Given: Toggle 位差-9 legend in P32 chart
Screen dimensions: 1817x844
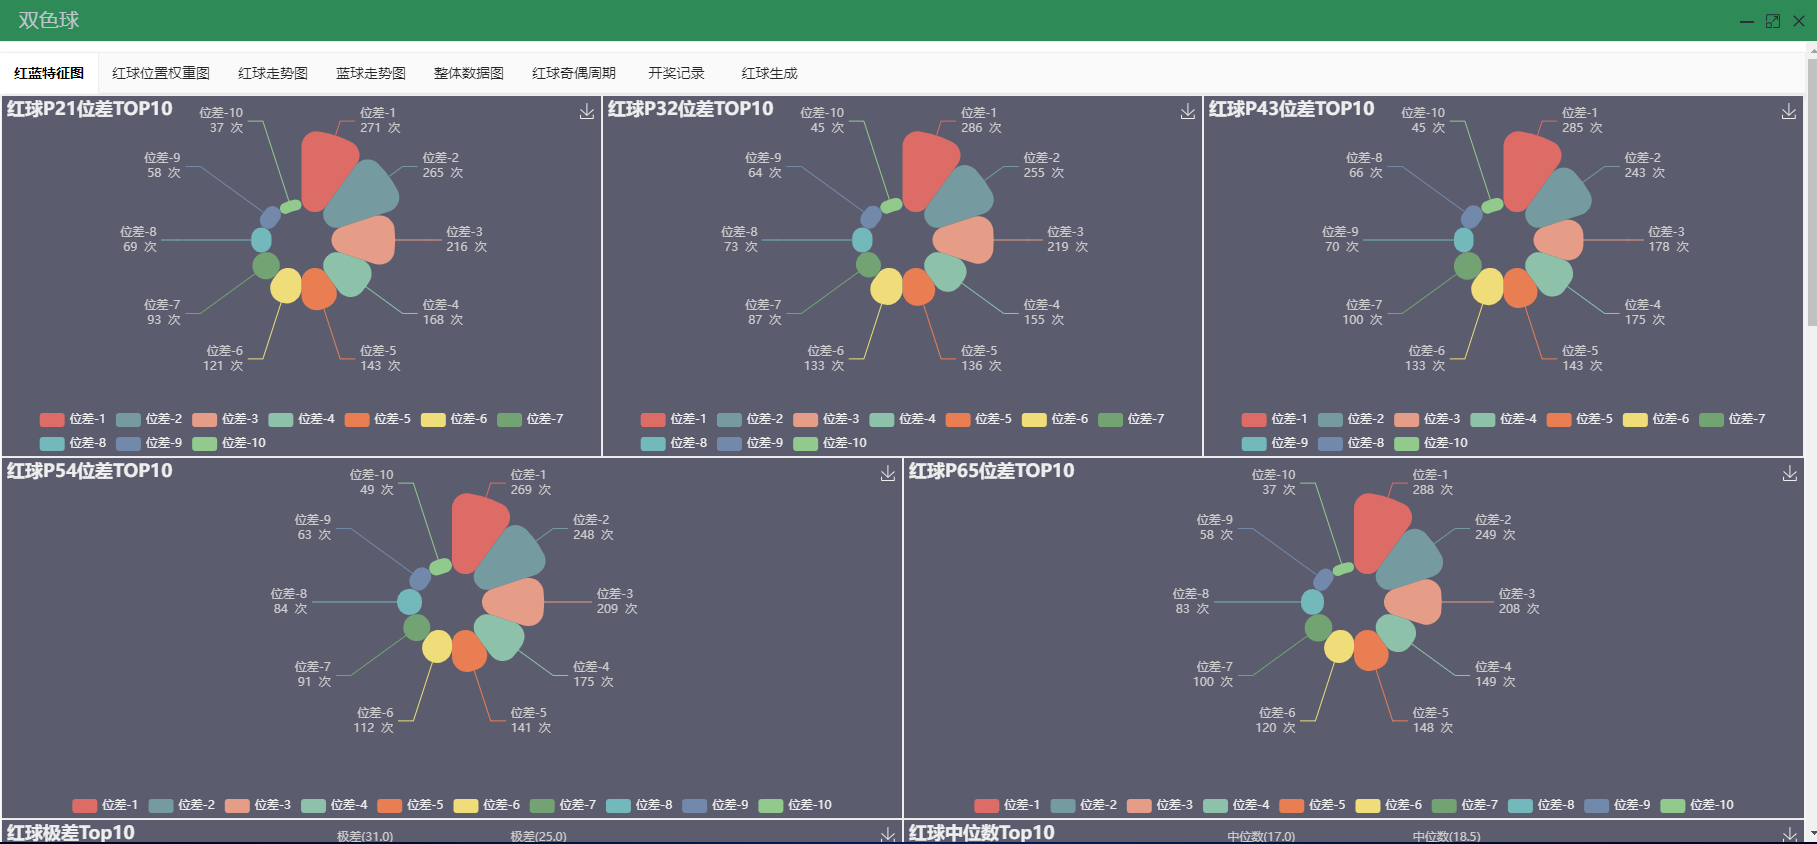Looking at the screenshot, I should pyautogui.click(x=750, y=443).
